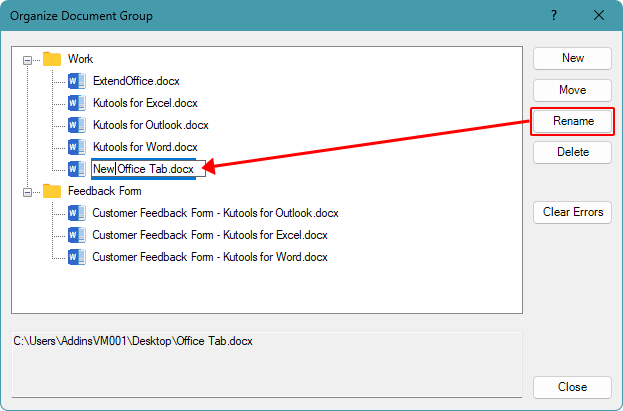
Task: Click the Rename button
Action: coord(572,121)
